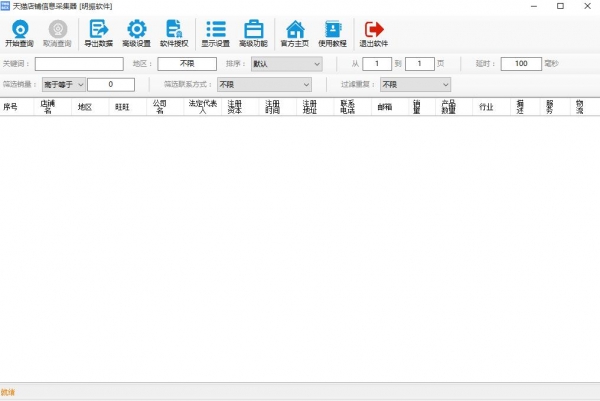The image size is (600, 401).
Task: Sort by the 销量 column header
Action: (x=416, y=106)
